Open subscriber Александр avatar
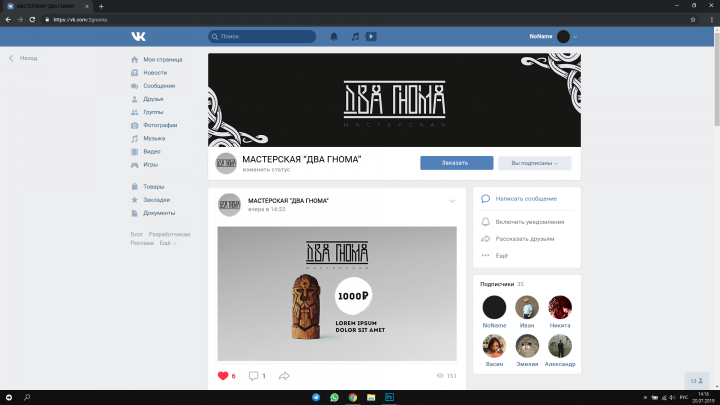720x405 pixels. pyautogui.click(x=560, y=346)
